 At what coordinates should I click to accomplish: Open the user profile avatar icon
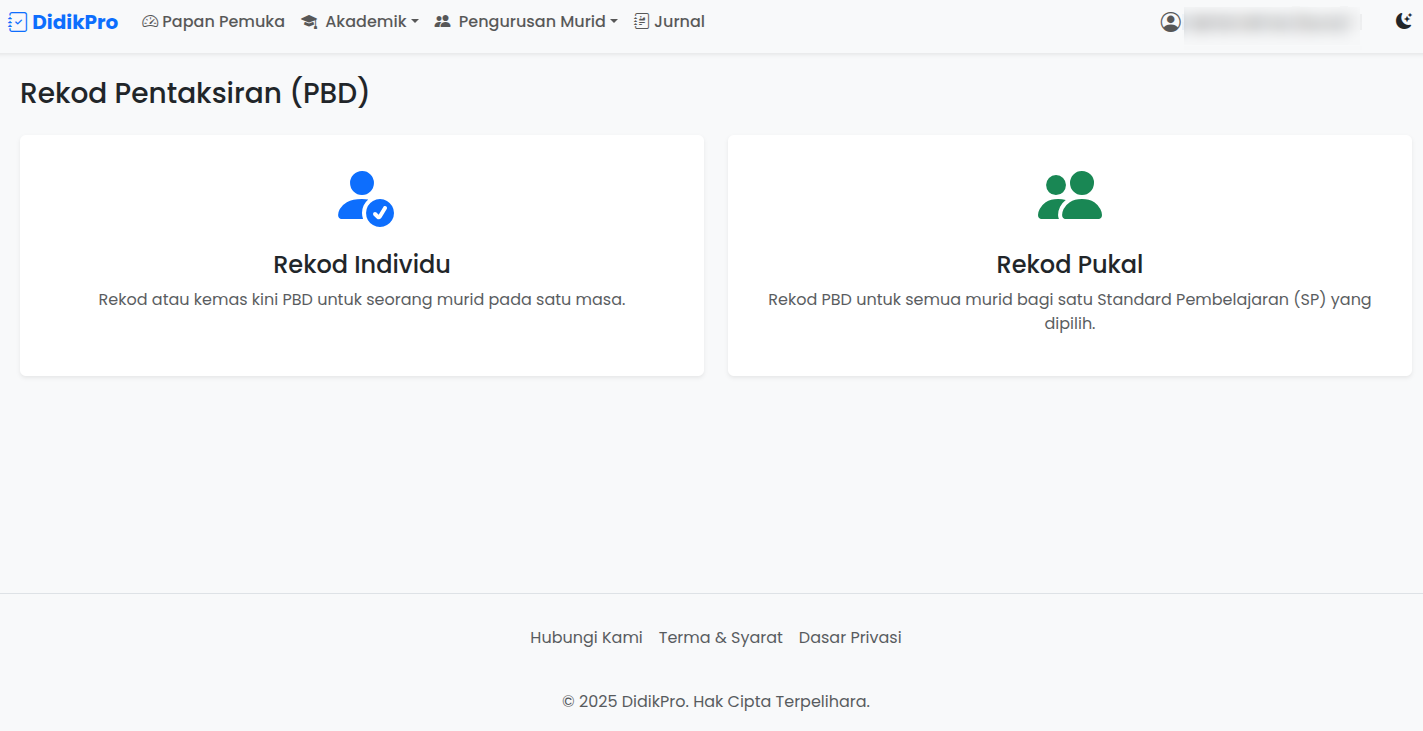tap(1170, 21)
